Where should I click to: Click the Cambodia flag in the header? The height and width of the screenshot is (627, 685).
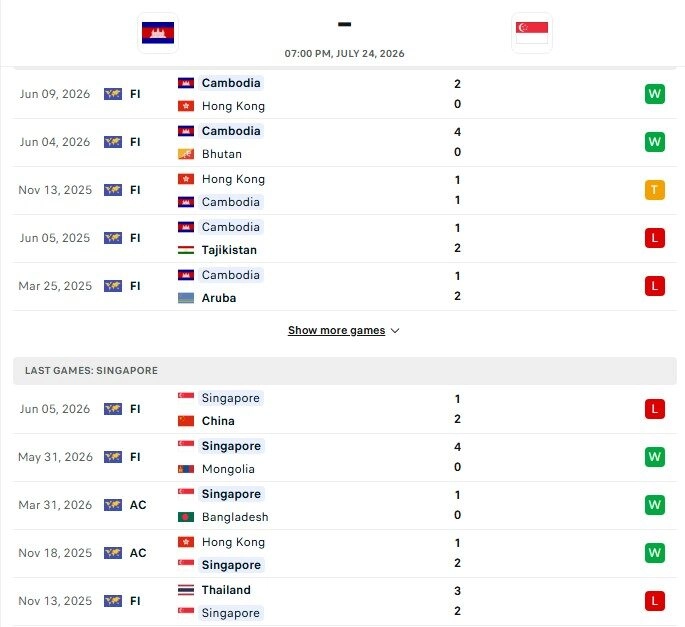(x=158, y=33)
